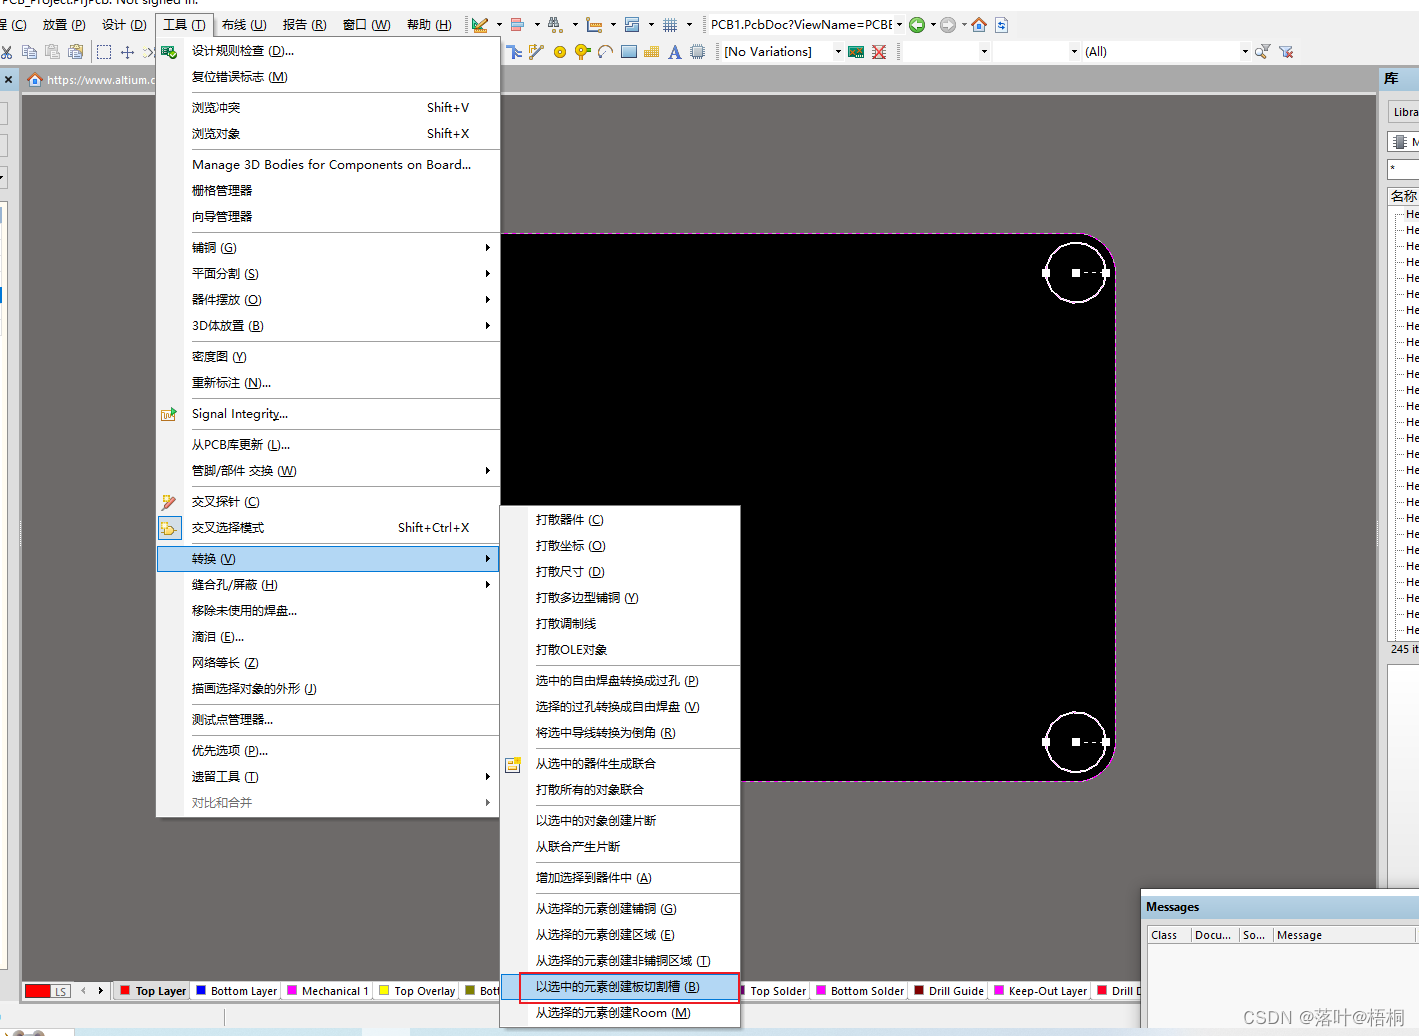Select the Place Component chip tool

point(698,52)
